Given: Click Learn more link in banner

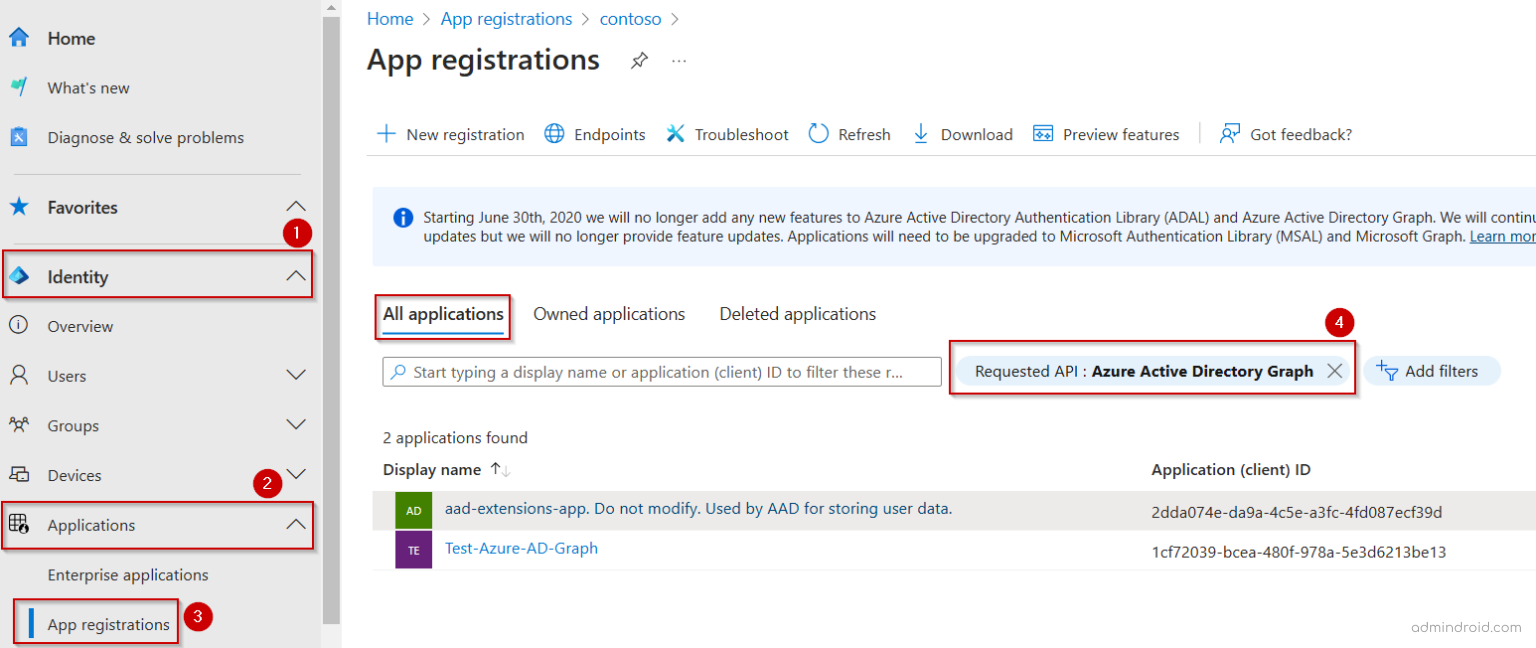Looking at the screenshot, I should 1502,237.
